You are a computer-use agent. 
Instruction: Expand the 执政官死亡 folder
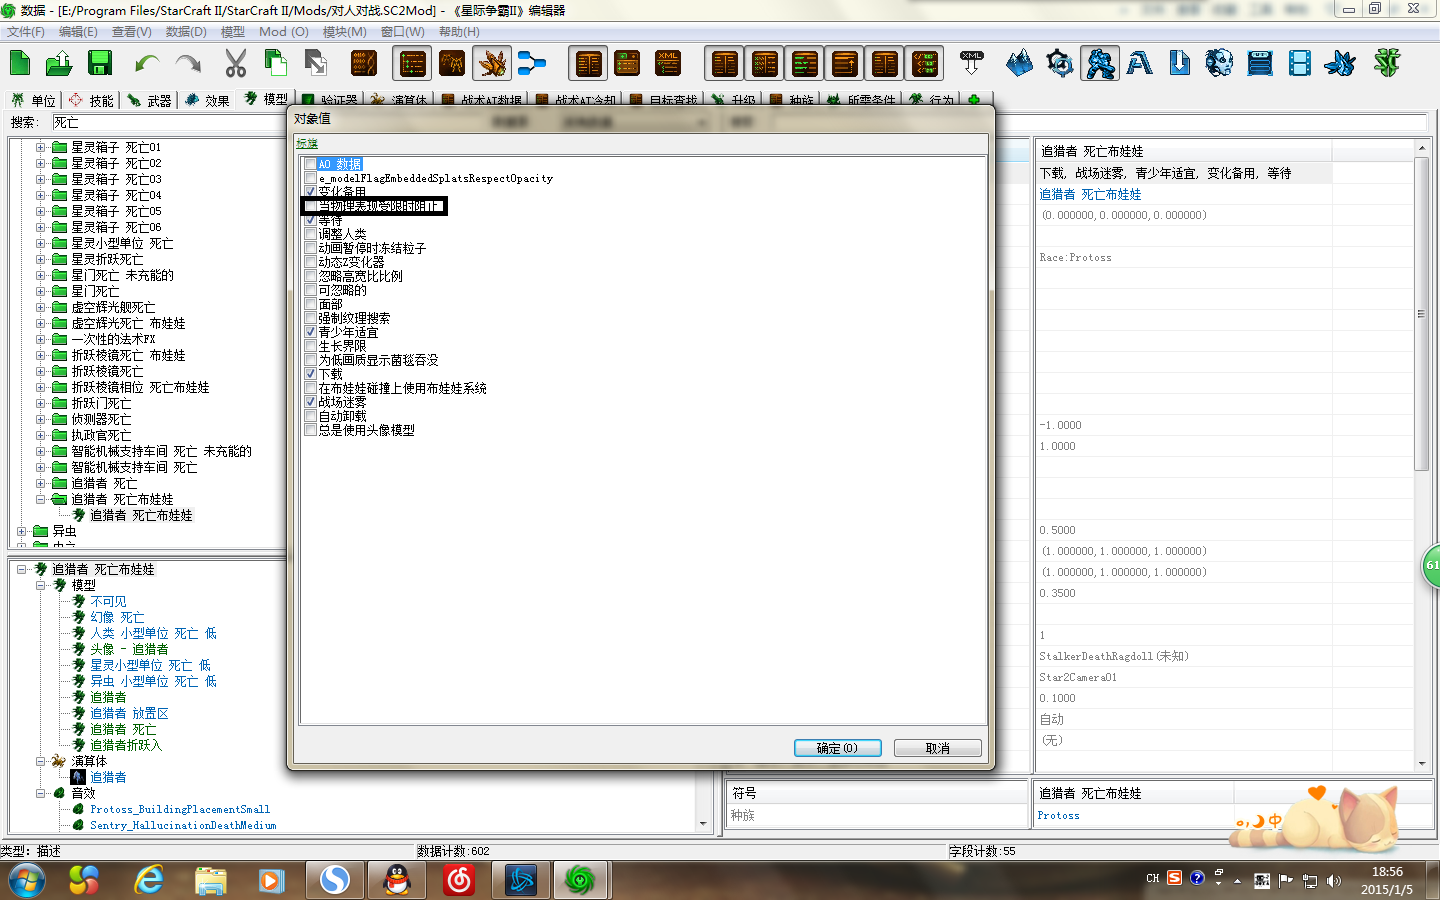point(41,435)
